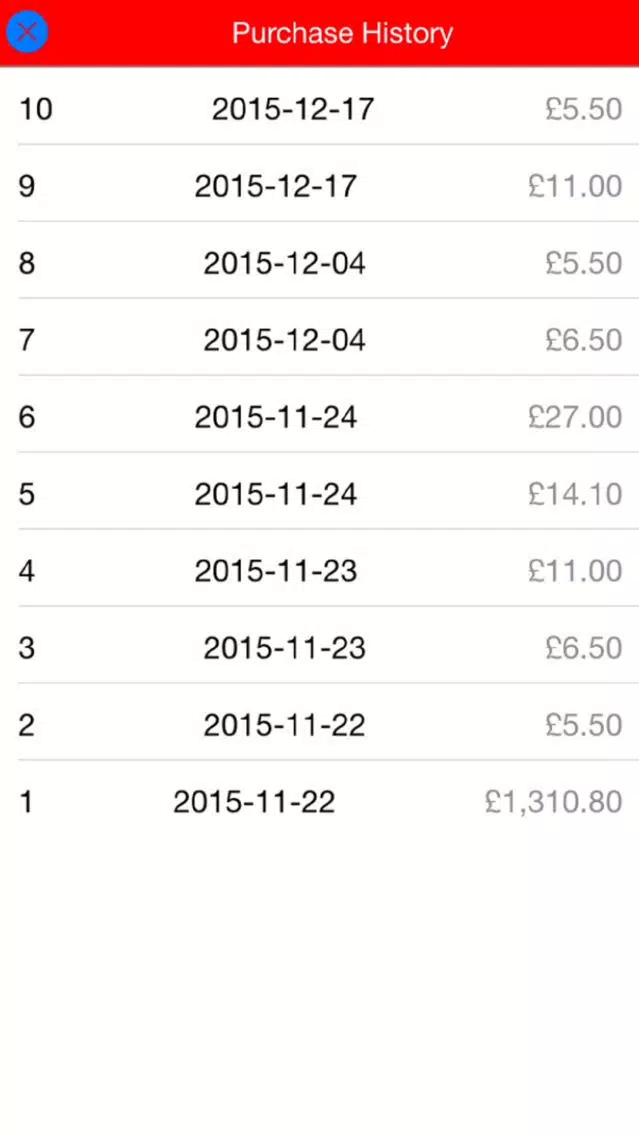Select purchase number 9 dated 2015-12-17
This screenshot has width=639, height=1136.
coord(275,186)
